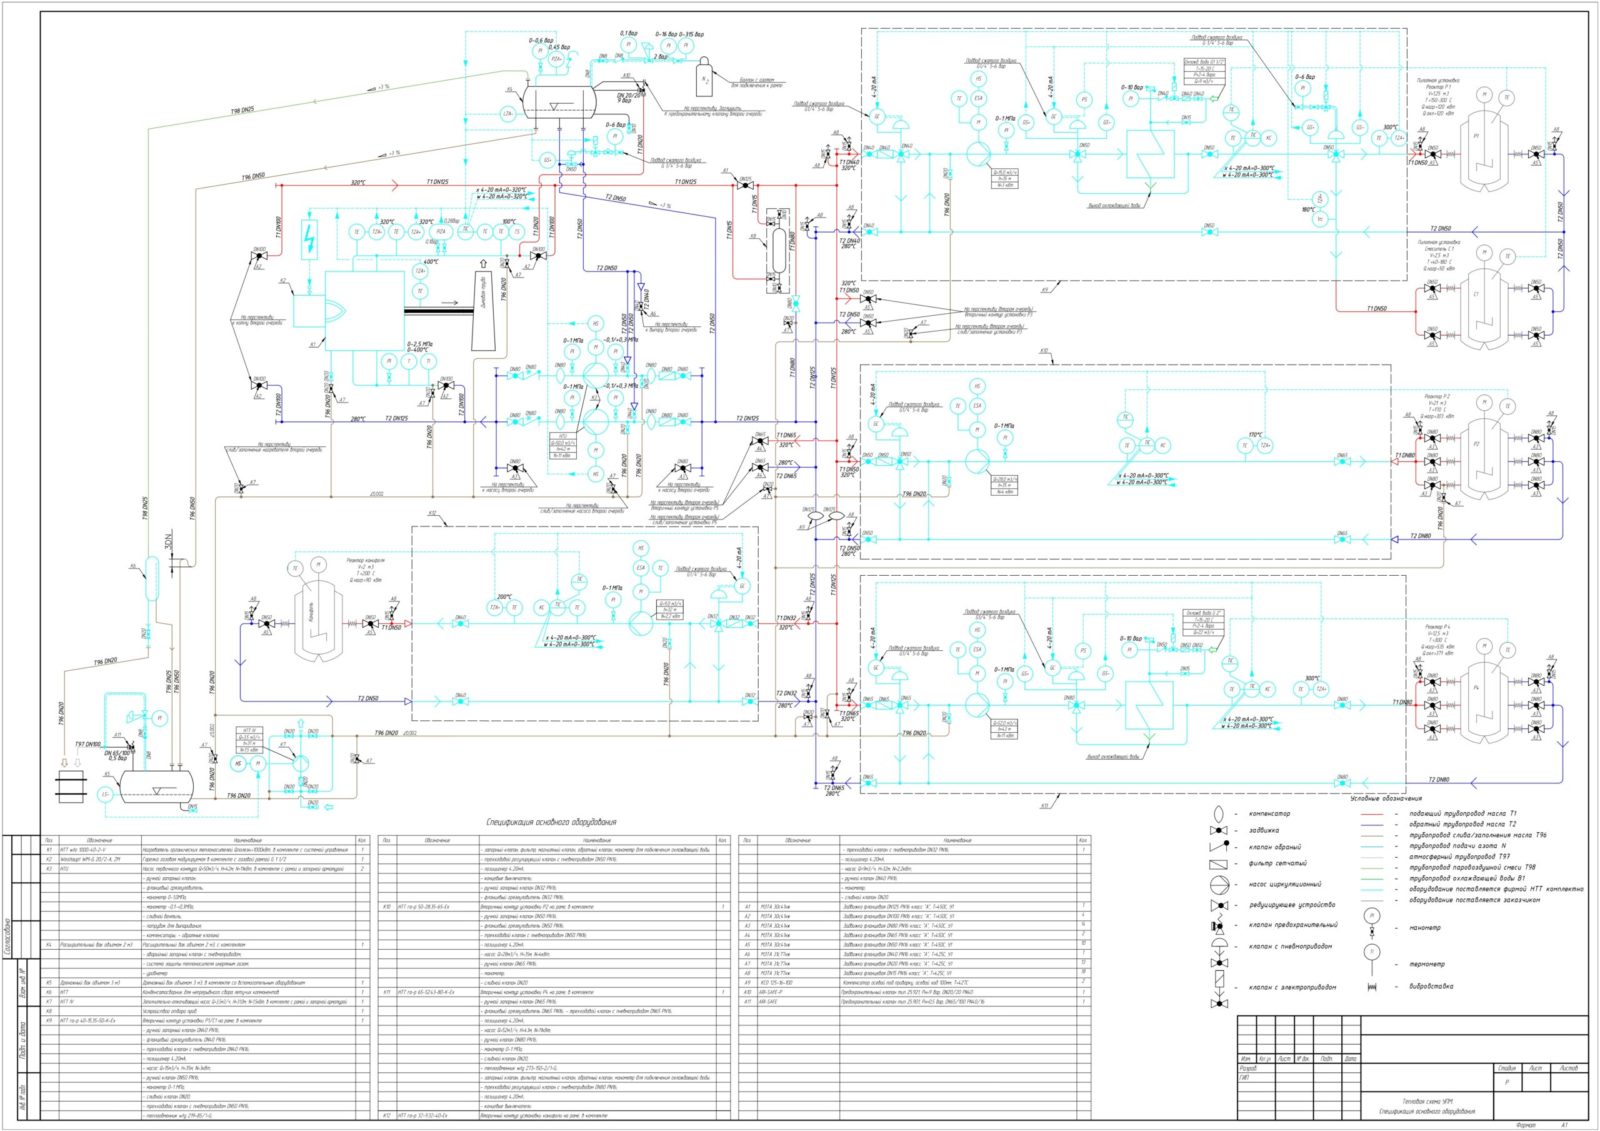1600x1131 pixels.
Task: Click the 'редуцирующее устройство' legend label
Action: pyautogui.click(x=1292, y=905)
